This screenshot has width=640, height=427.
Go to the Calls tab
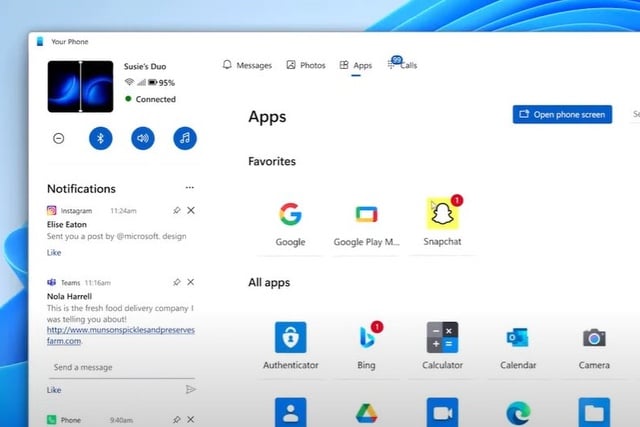[403, 65]
